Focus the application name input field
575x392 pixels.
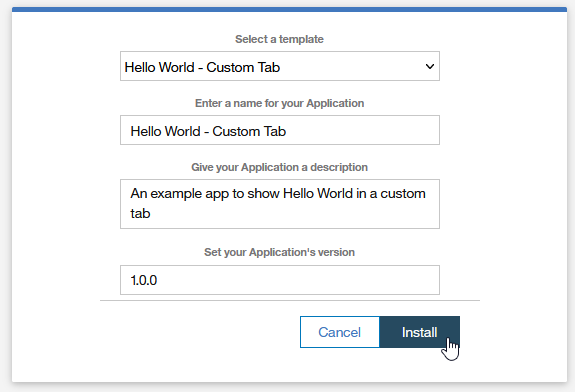click(280, 130)
